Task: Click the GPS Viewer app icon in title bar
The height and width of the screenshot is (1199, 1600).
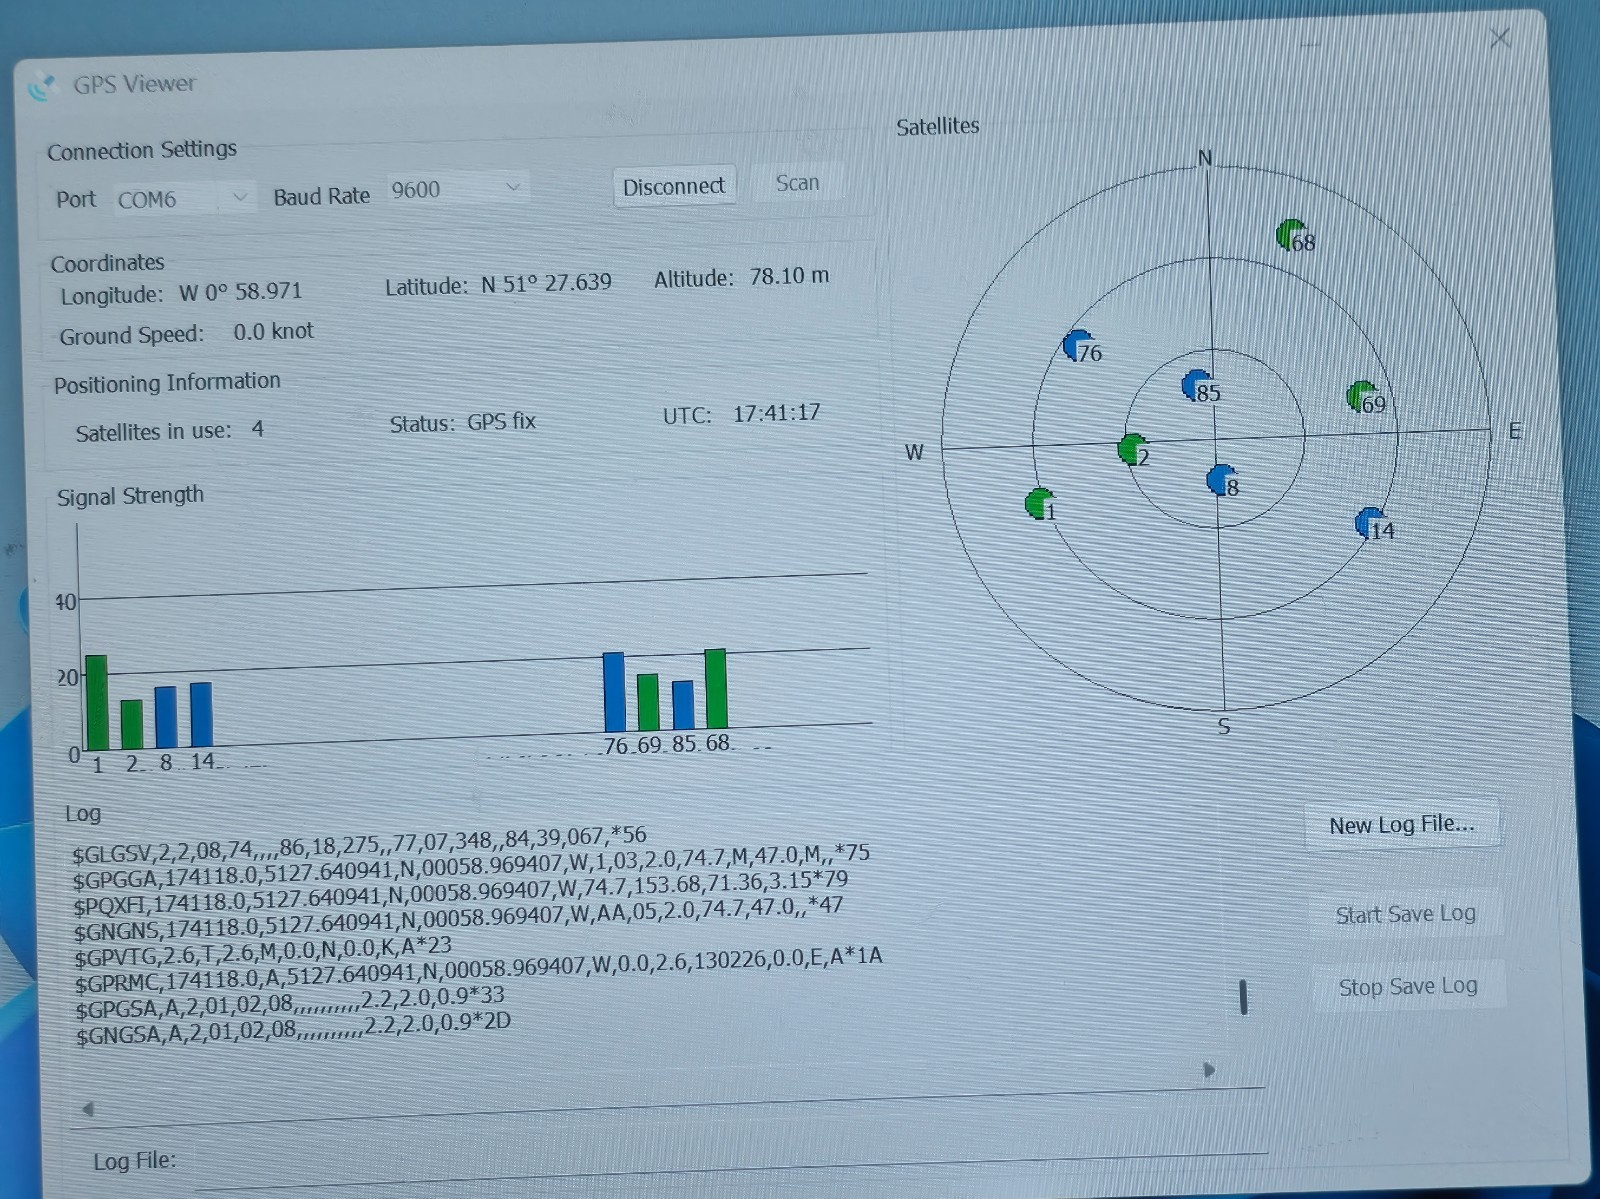Action: tap(41, 88)
